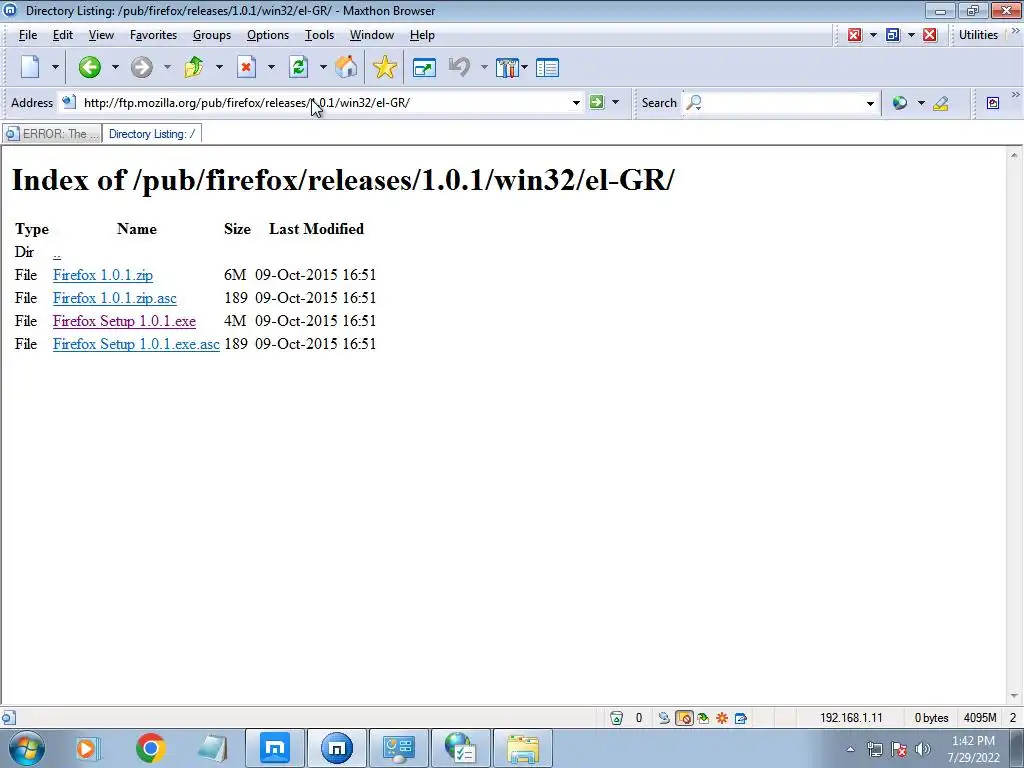Open the file explorer taskbar icon
This screenshot has width=1024, height=768.
point(522,748)
